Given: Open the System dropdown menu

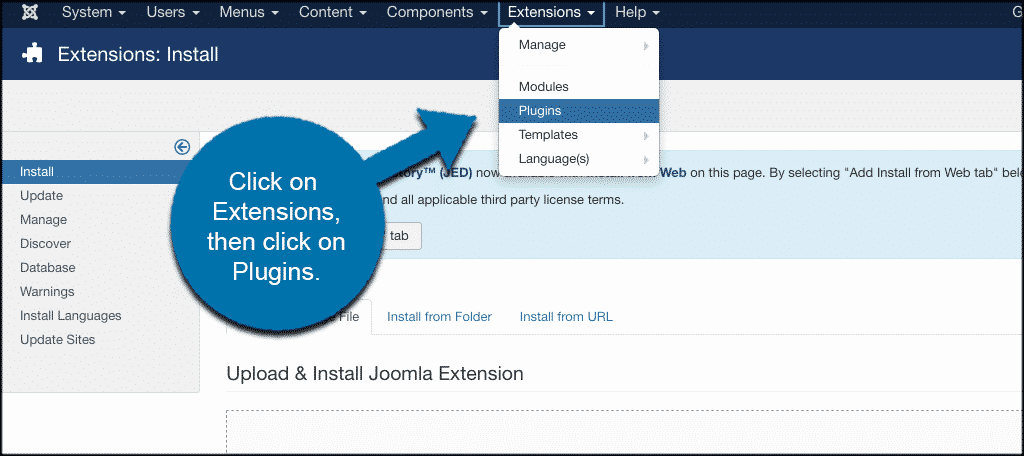Looking at the screenshot, I should pos(94,12).
